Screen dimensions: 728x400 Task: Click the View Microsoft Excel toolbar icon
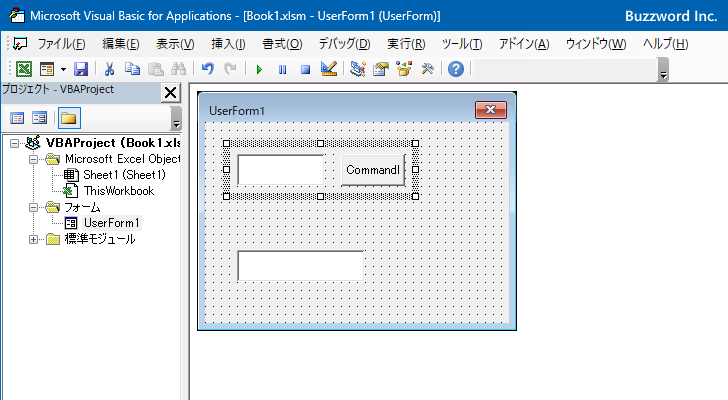click(x=24, y=69)
